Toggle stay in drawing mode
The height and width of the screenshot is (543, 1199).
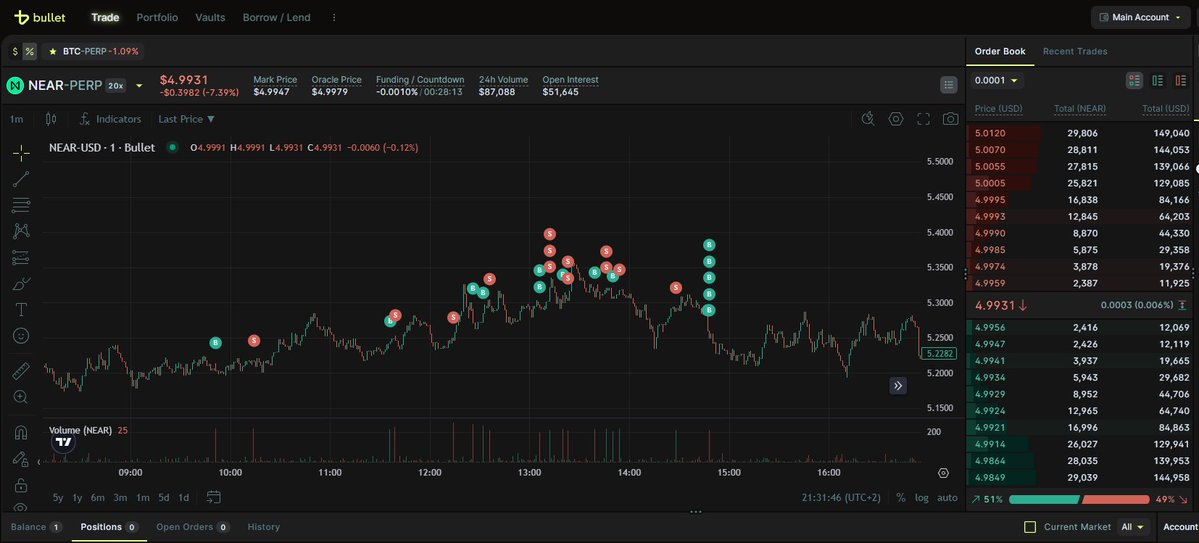(x=21, y=459)
